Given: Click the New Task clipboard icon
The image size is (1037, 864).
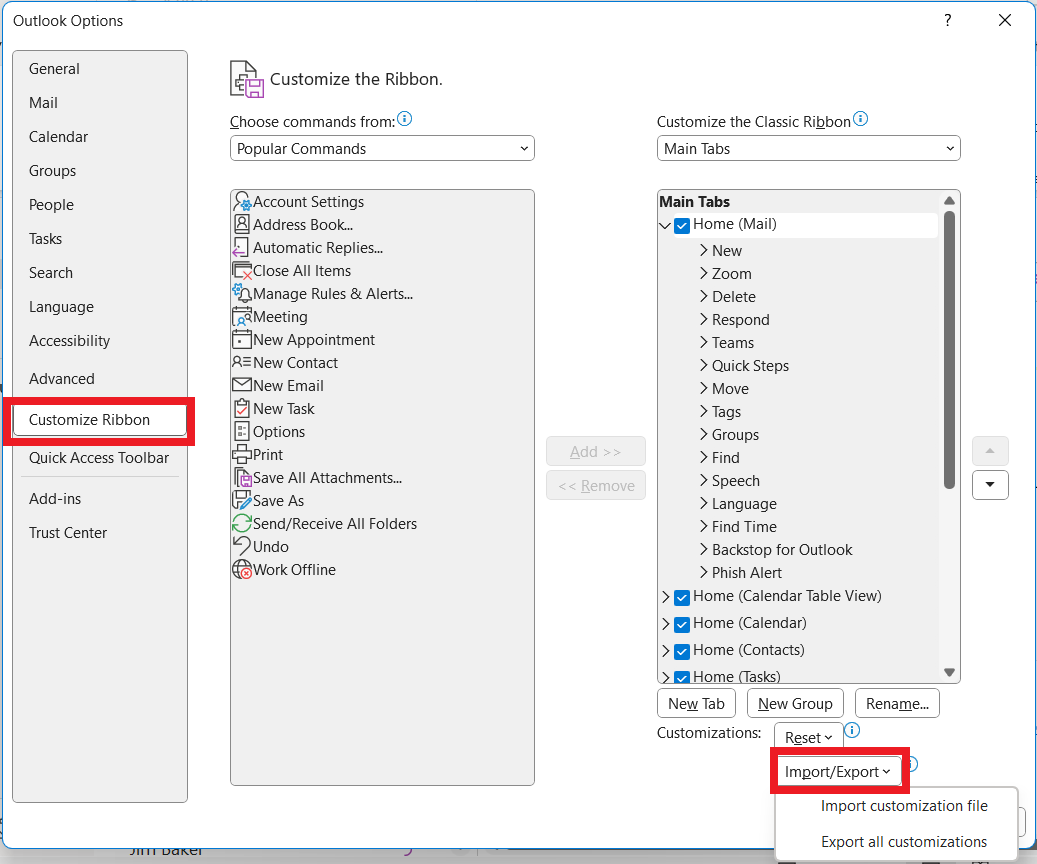Looking at the screenshot, I should pos(242,408).
